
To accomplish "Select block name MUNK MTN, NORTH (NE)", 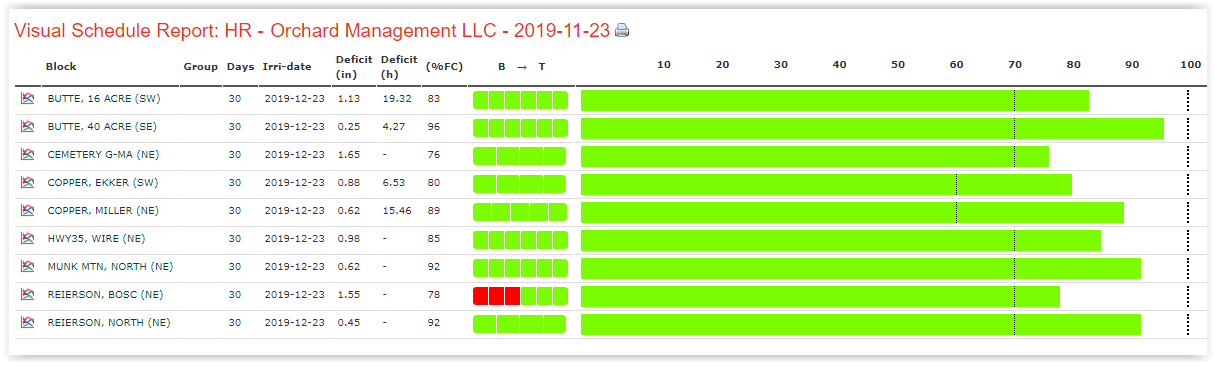I will [110, 267].
